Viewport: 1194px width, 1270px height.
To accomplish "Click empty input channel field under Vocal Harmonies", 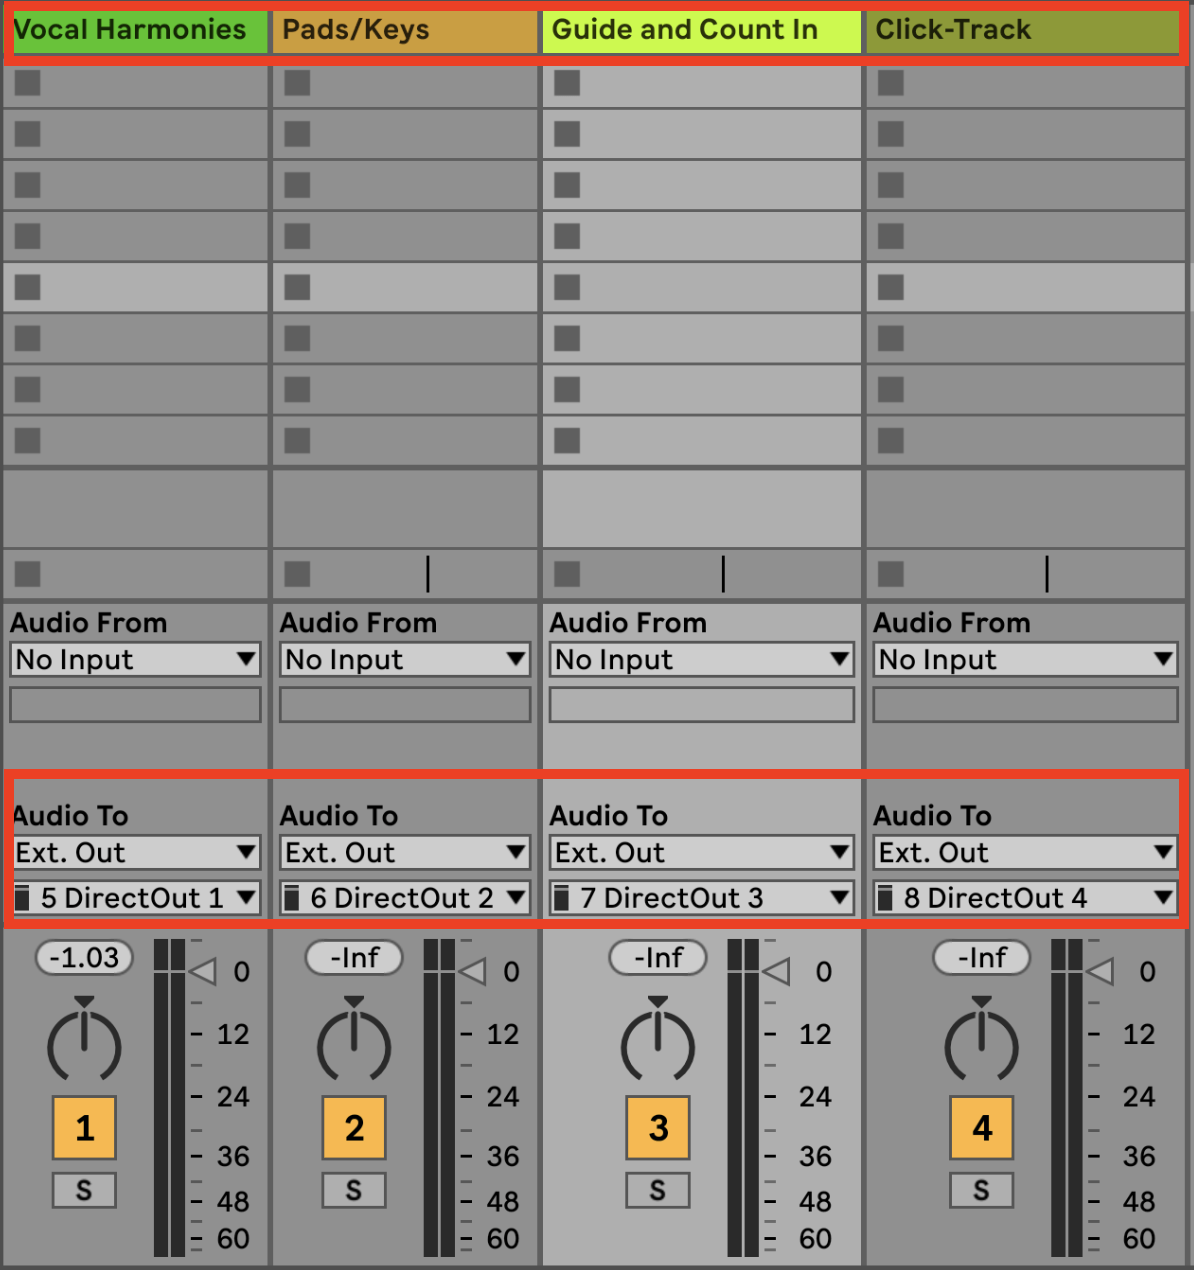I will coord(135,705).
